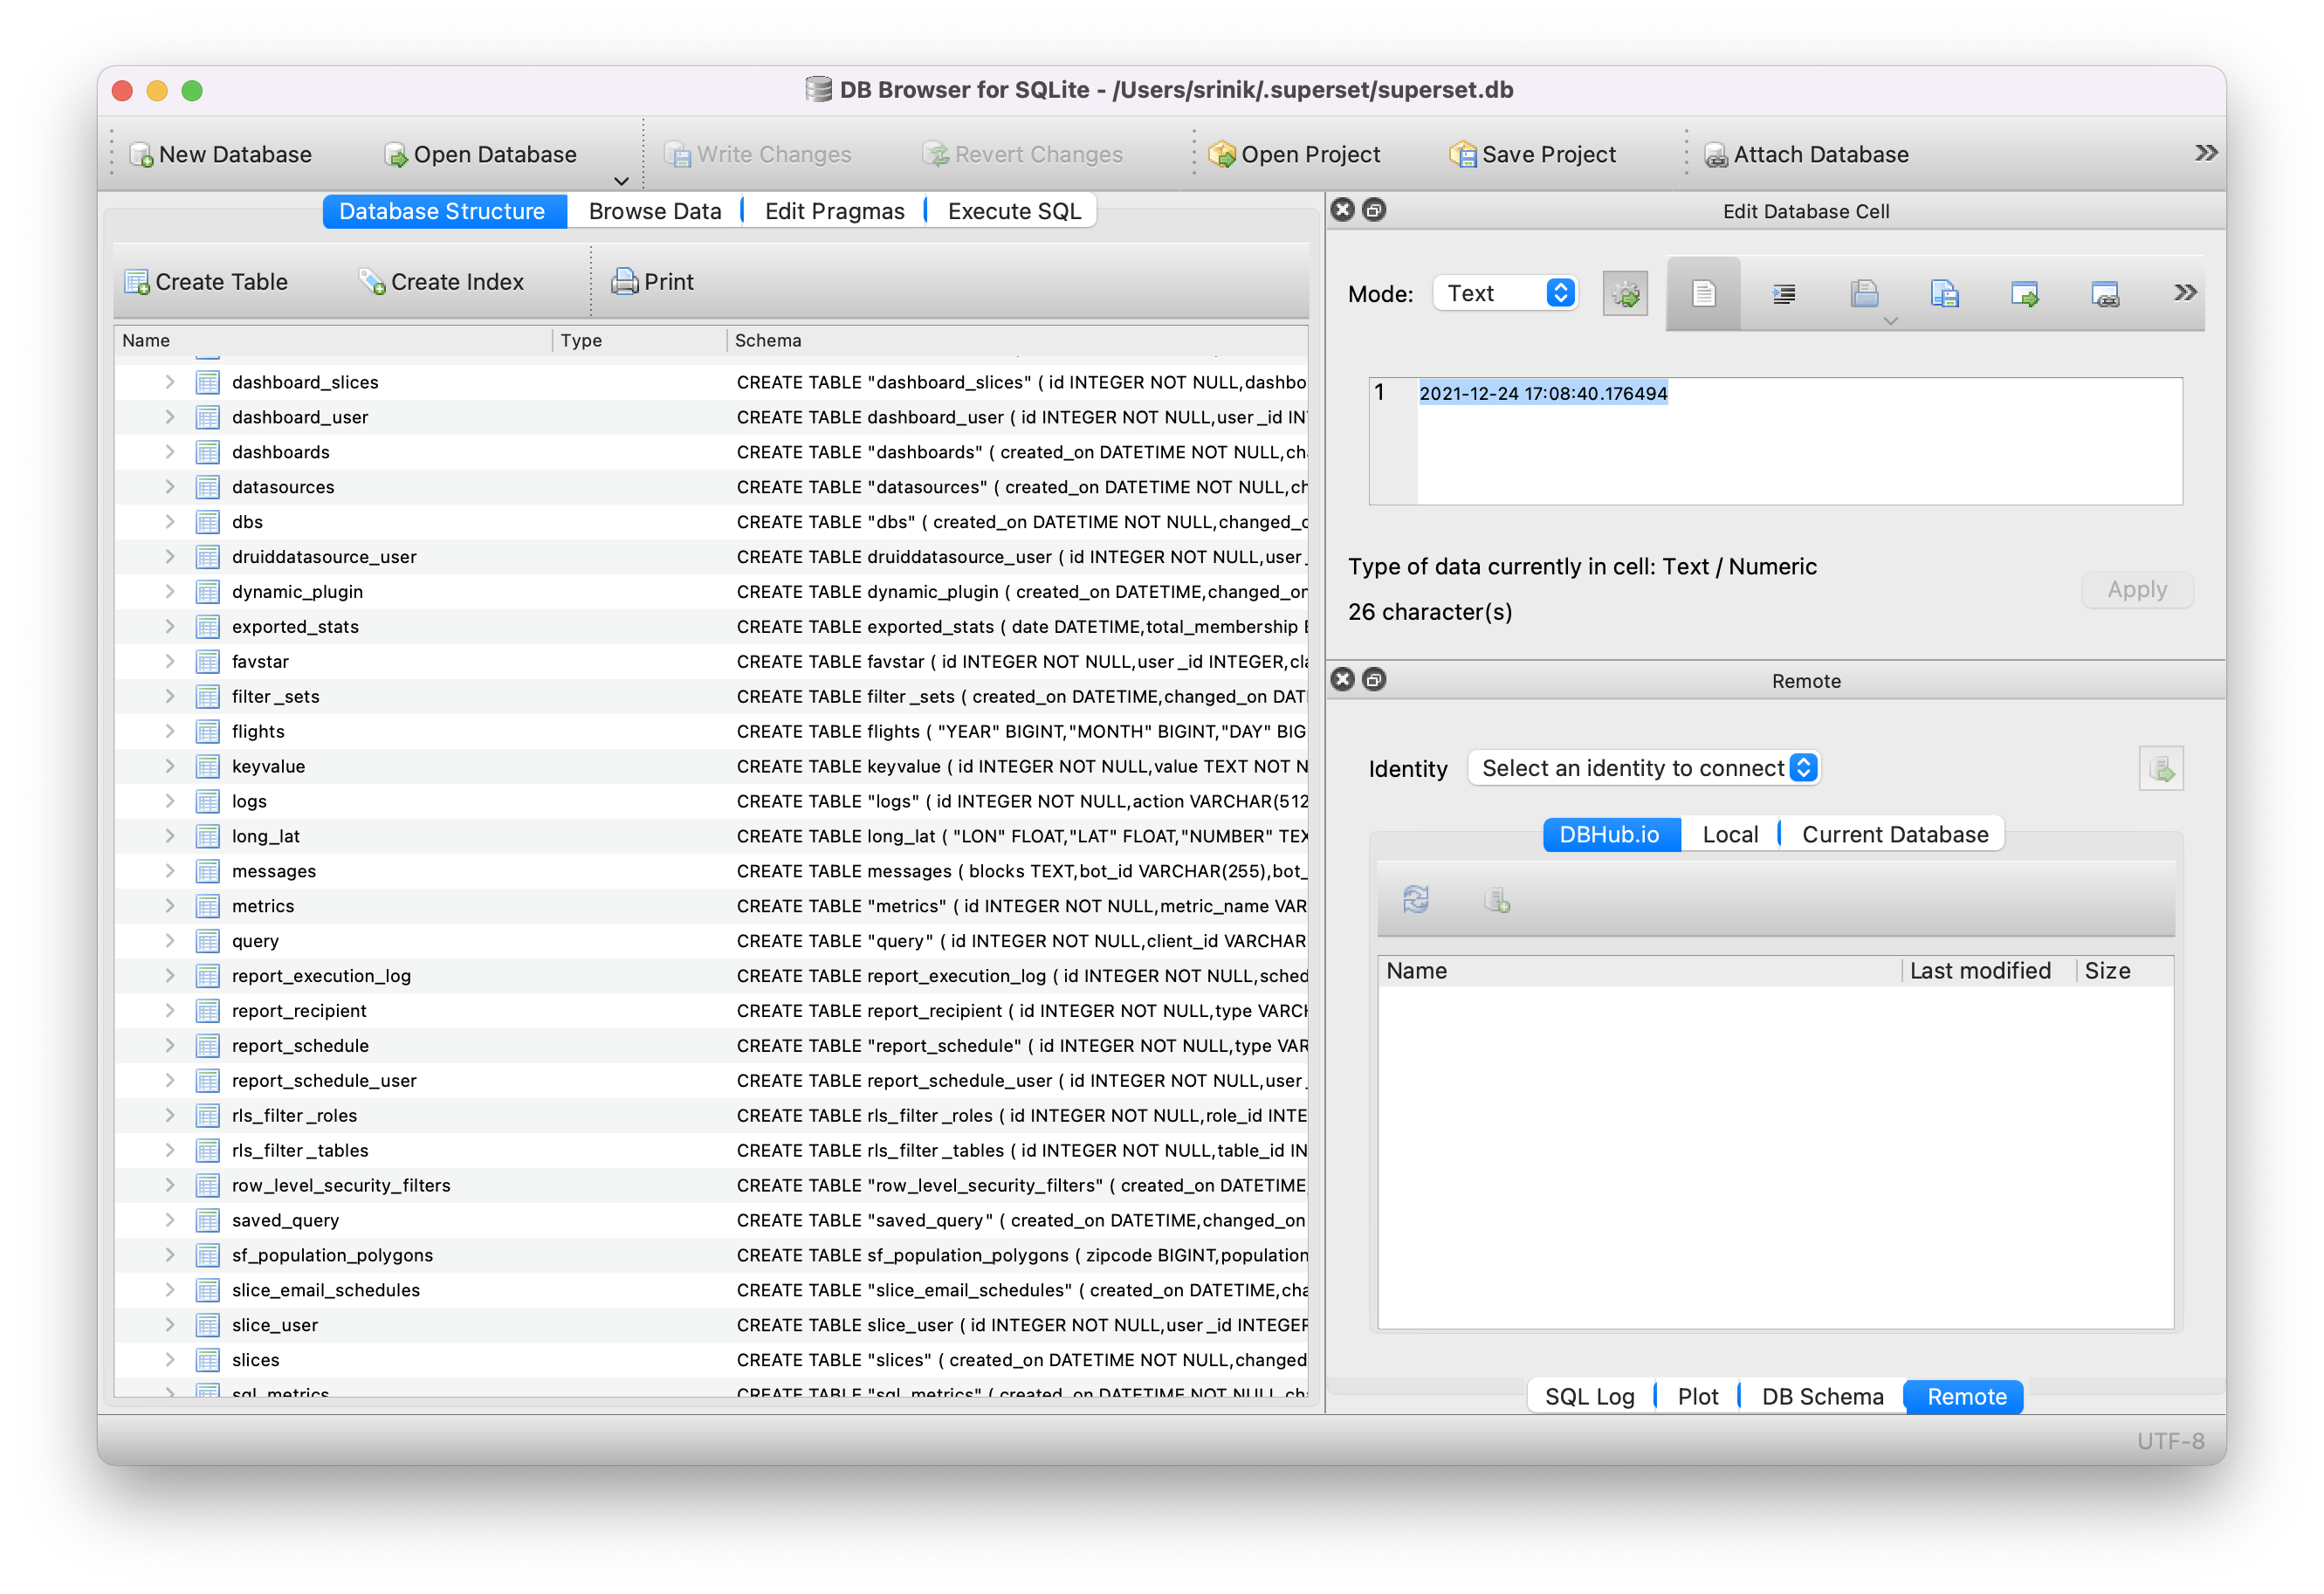Click the Write Changes toolbar icon
Screen dimensions: 2324x1594
pyautogui.click(x=678, y=155)
